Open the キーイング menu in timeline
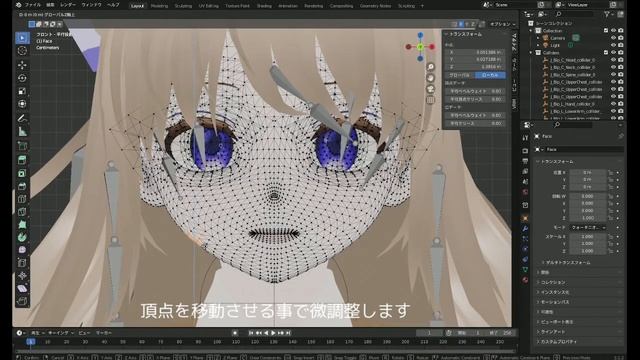The height and width of the screenshot is (360, 640). 61,333
